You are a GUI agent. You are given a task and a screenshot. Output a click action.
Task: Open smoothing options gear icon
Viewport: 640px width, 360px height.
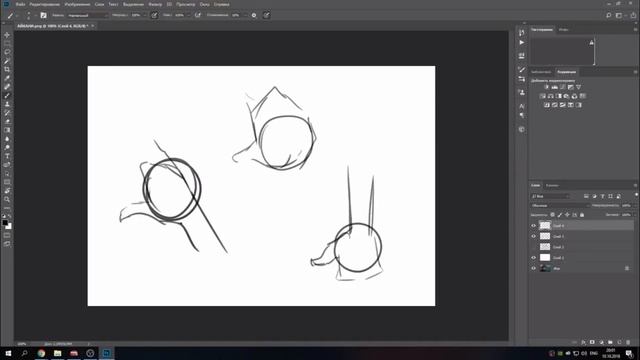[x=254, y=15]
